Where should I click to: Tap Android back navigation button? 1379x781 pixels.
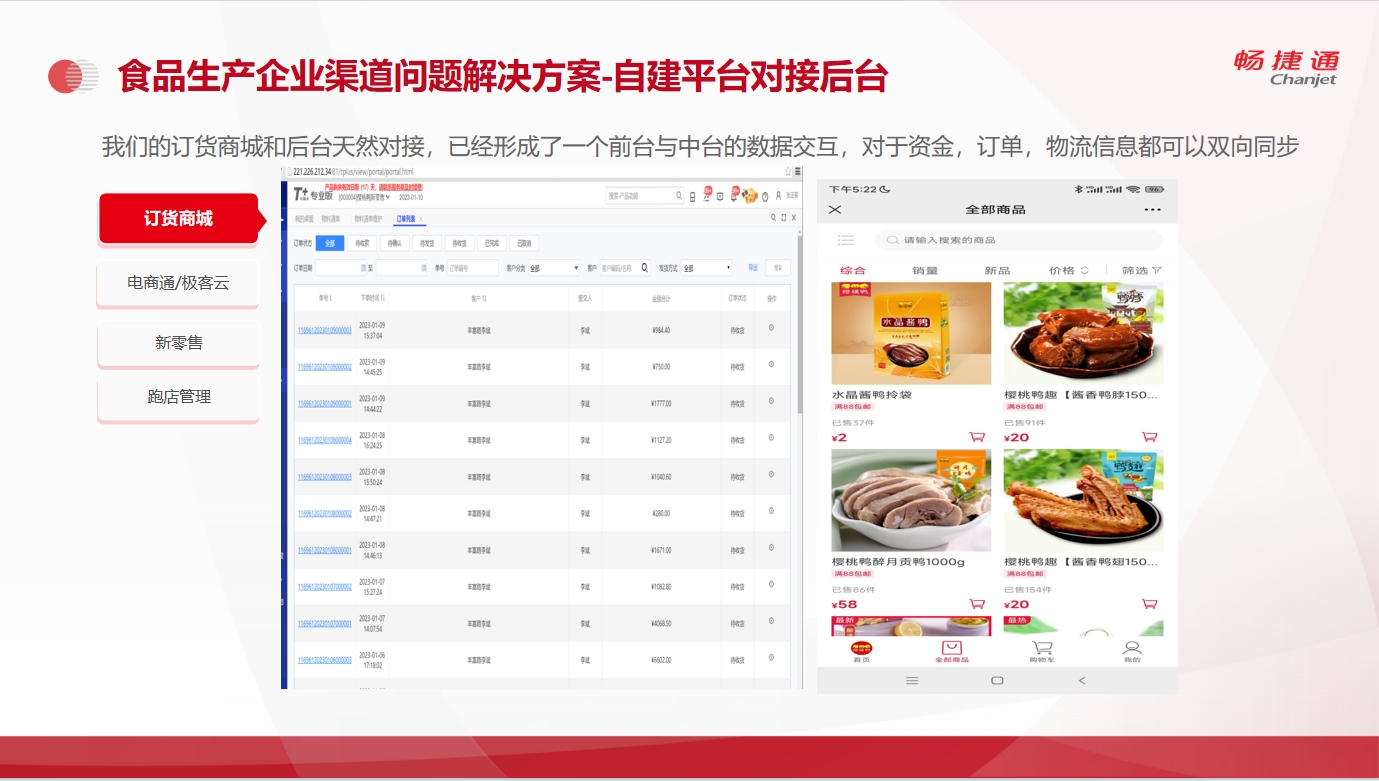(x=1081, y=680)
